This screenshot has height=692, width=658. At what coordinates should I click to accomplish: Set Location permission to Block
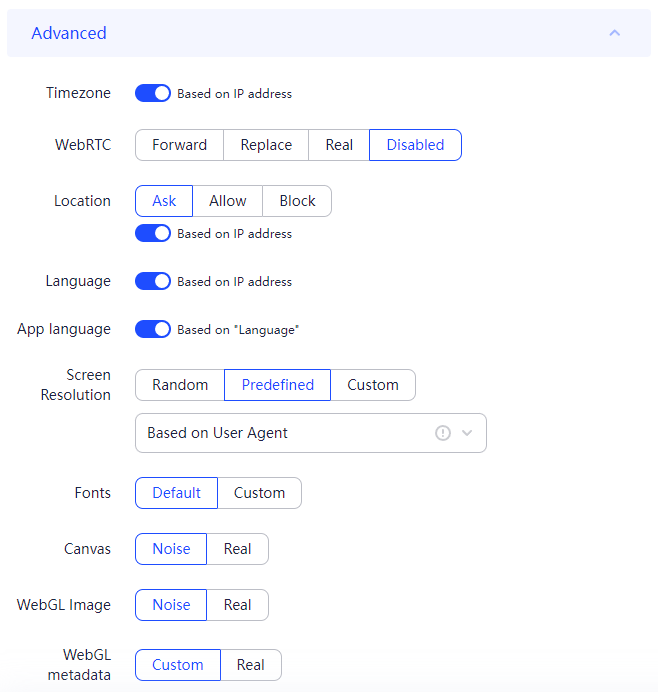tap(297, 201)
